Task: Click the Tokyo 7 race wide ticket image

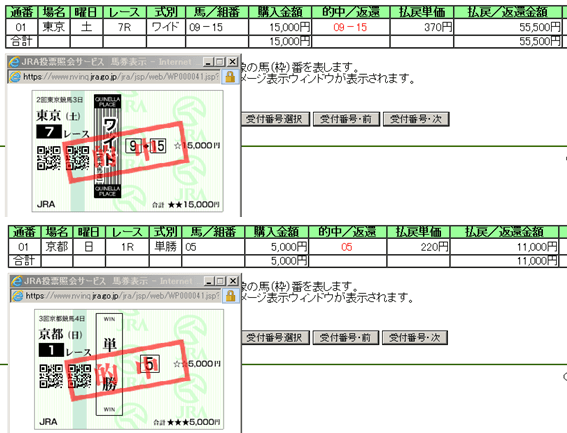Action: tap(128, 151)
